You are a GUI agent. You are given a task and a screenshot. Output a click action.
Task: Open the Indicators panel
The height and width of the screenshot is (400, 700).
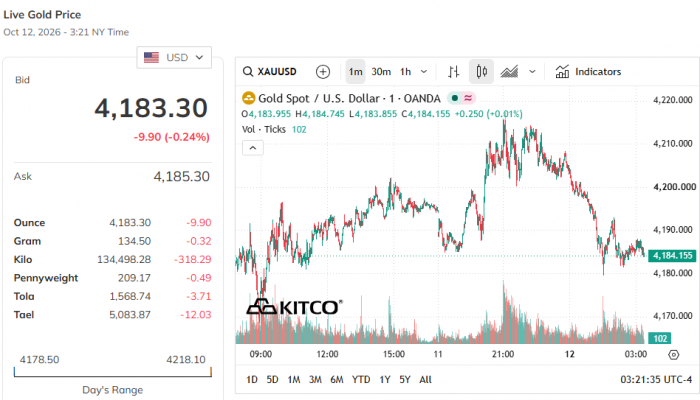(x=588, y=71)
